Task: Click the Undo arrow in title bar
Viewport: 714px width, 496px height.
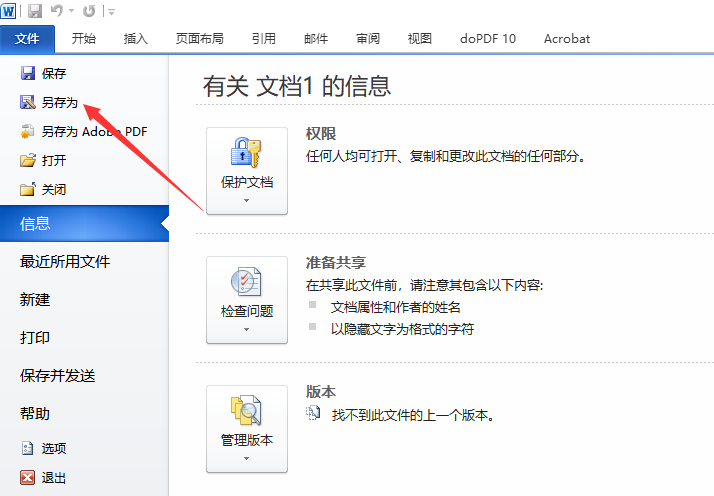Action: [56, 11]
